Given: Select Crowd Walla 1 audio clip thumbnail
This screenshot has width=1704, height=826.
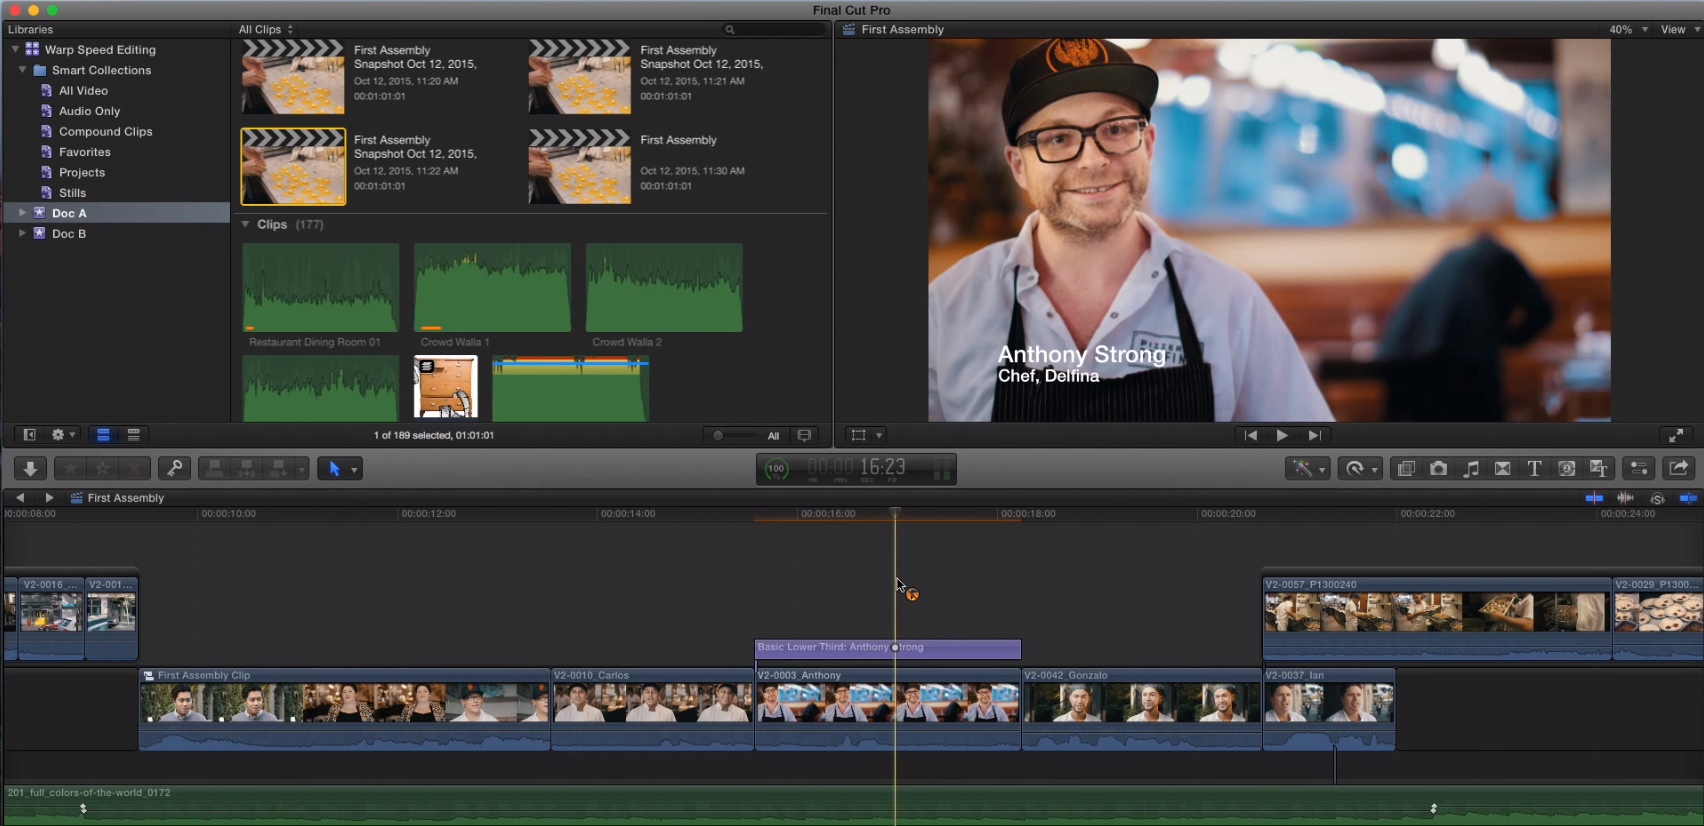Looking at the screenshot, I should (x=492, y=288).
